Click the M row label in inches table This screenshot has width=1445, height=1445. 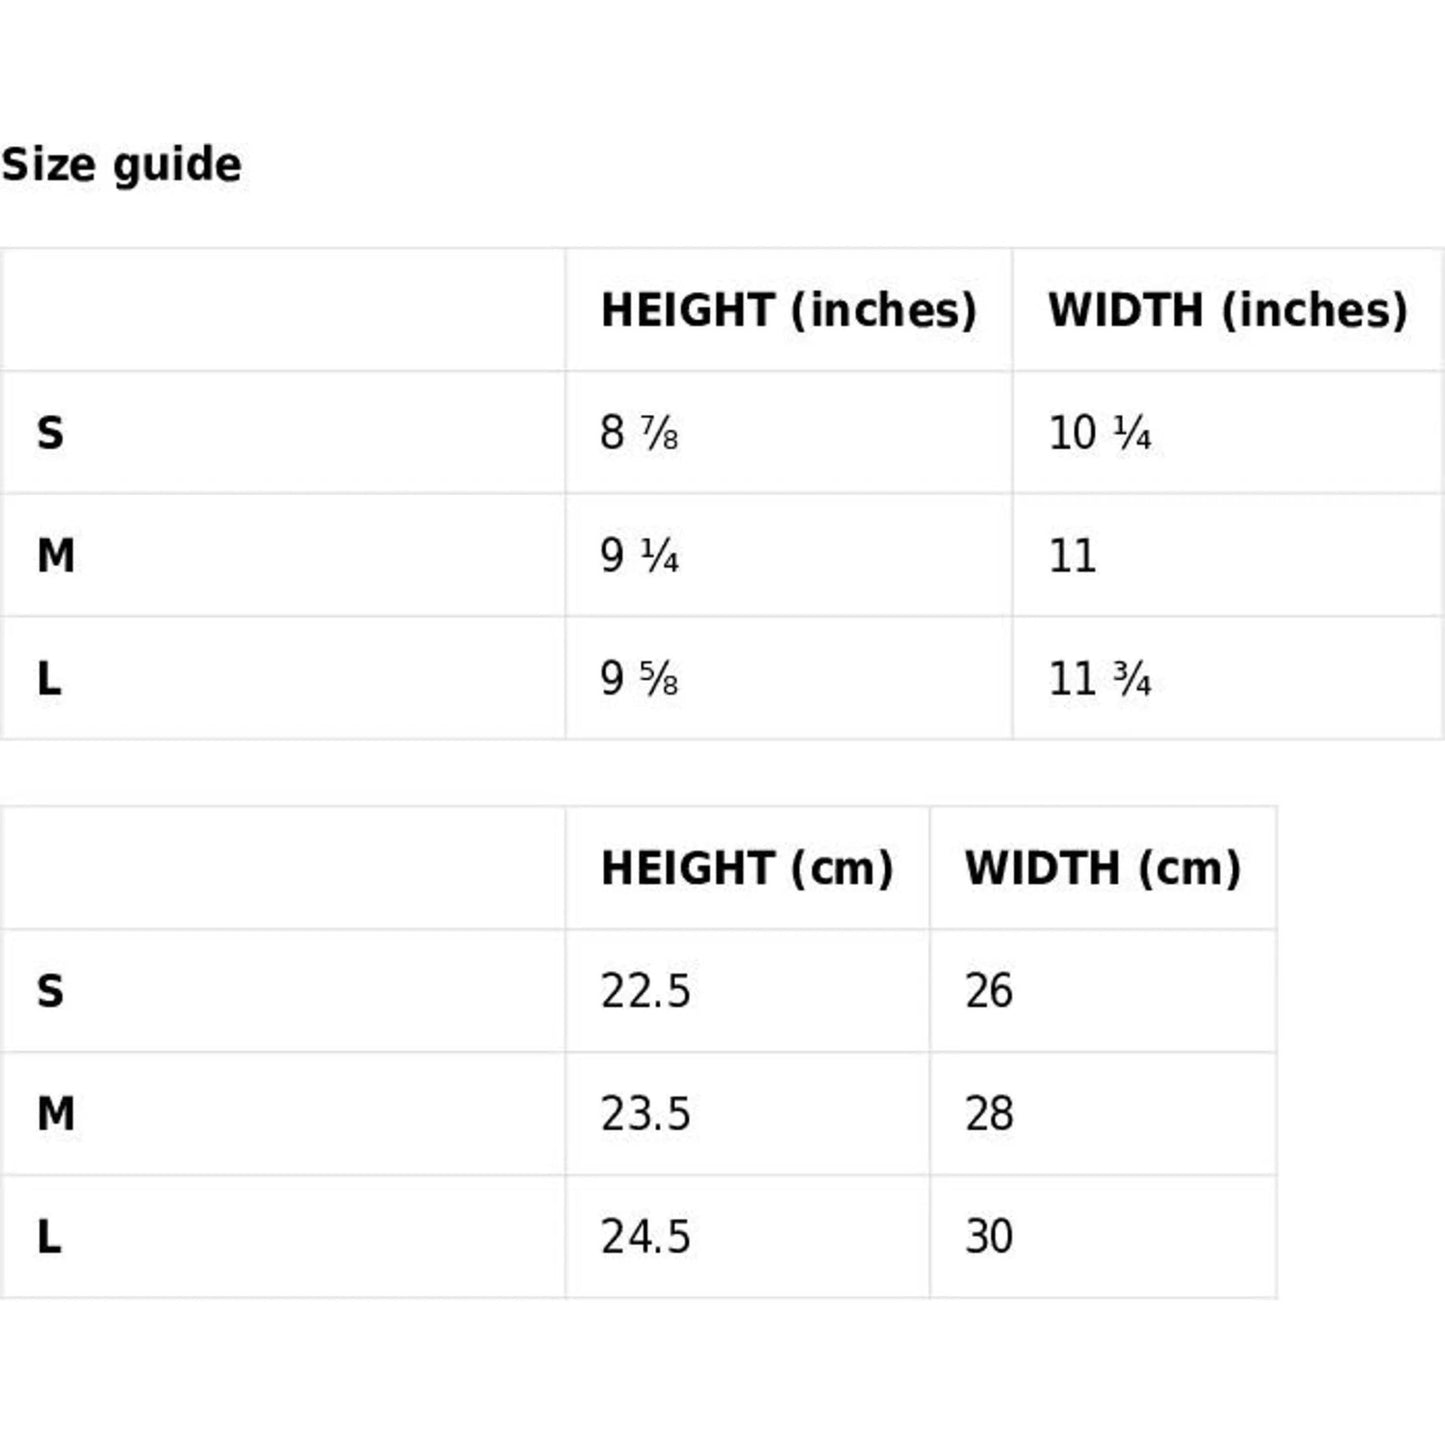point(56,556)
